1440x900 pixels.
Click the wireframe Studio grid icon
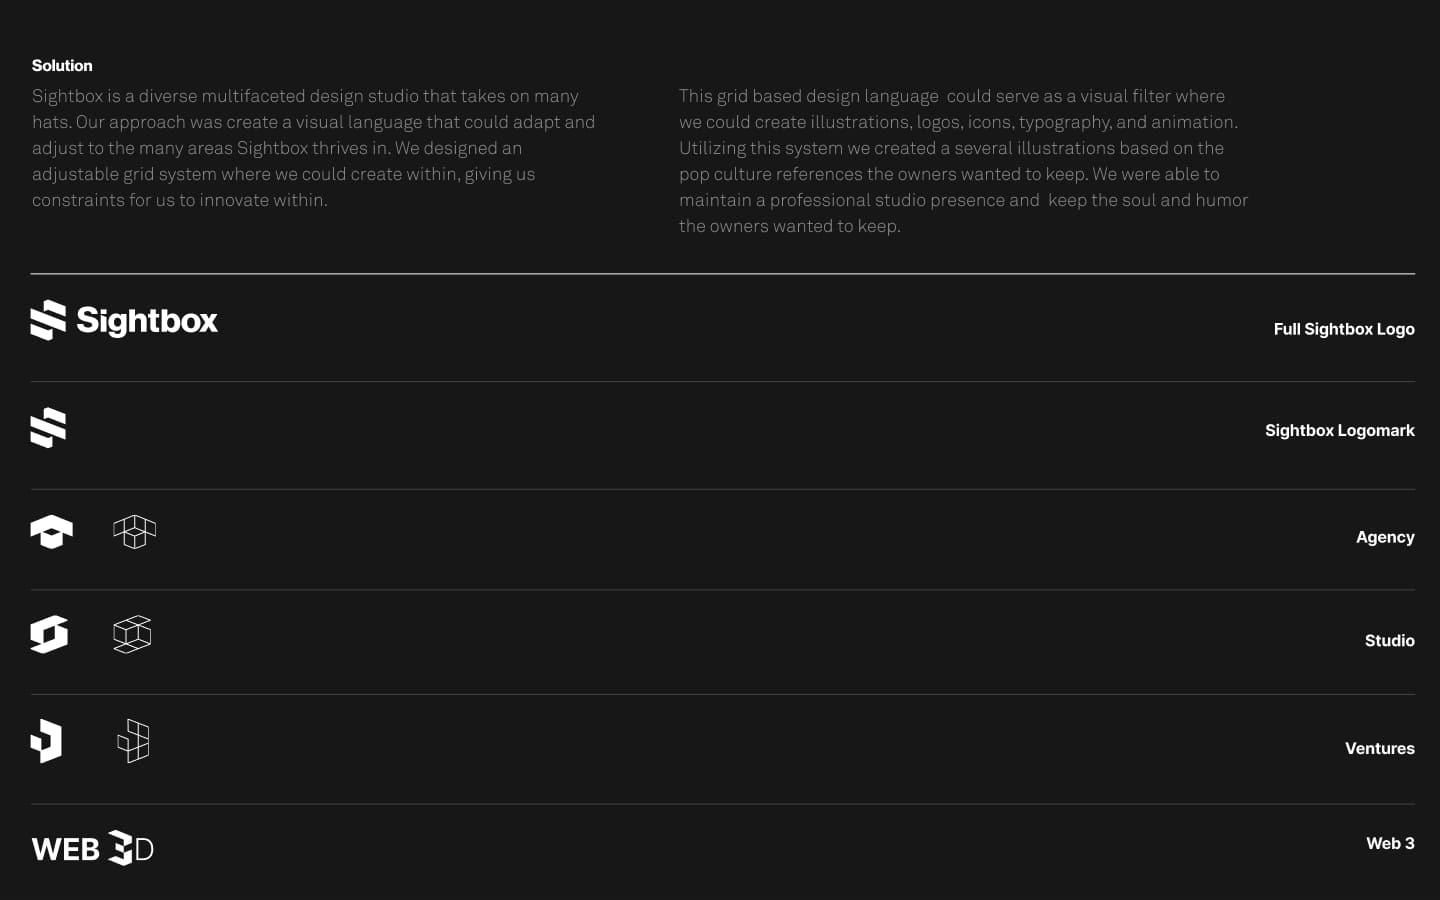click(132, 634)
